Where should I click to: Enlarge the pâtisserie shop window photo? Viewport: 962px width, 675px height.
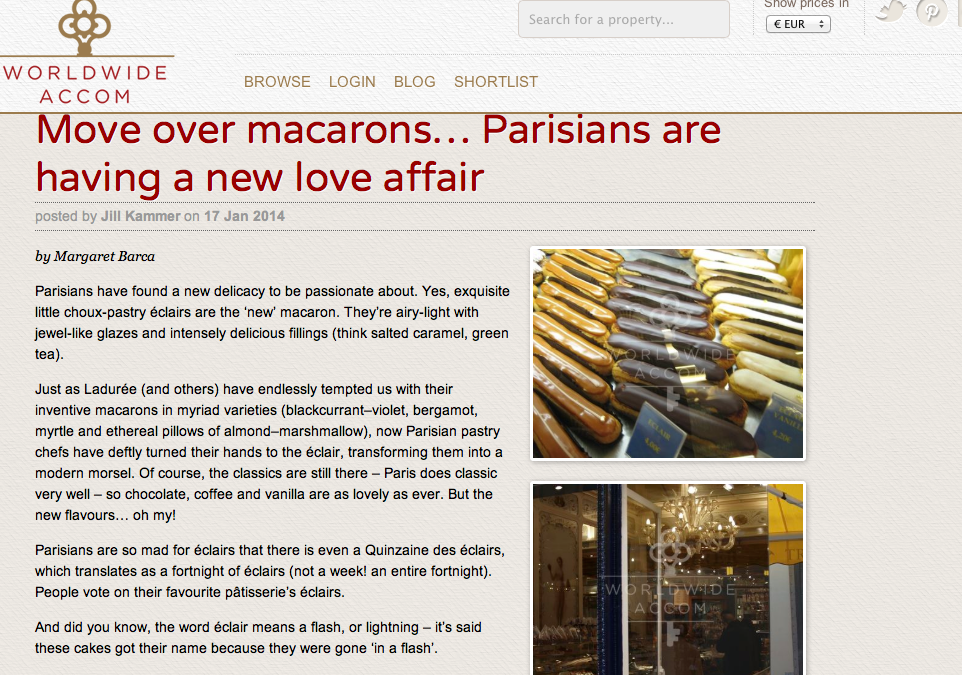tap(668, 579)
